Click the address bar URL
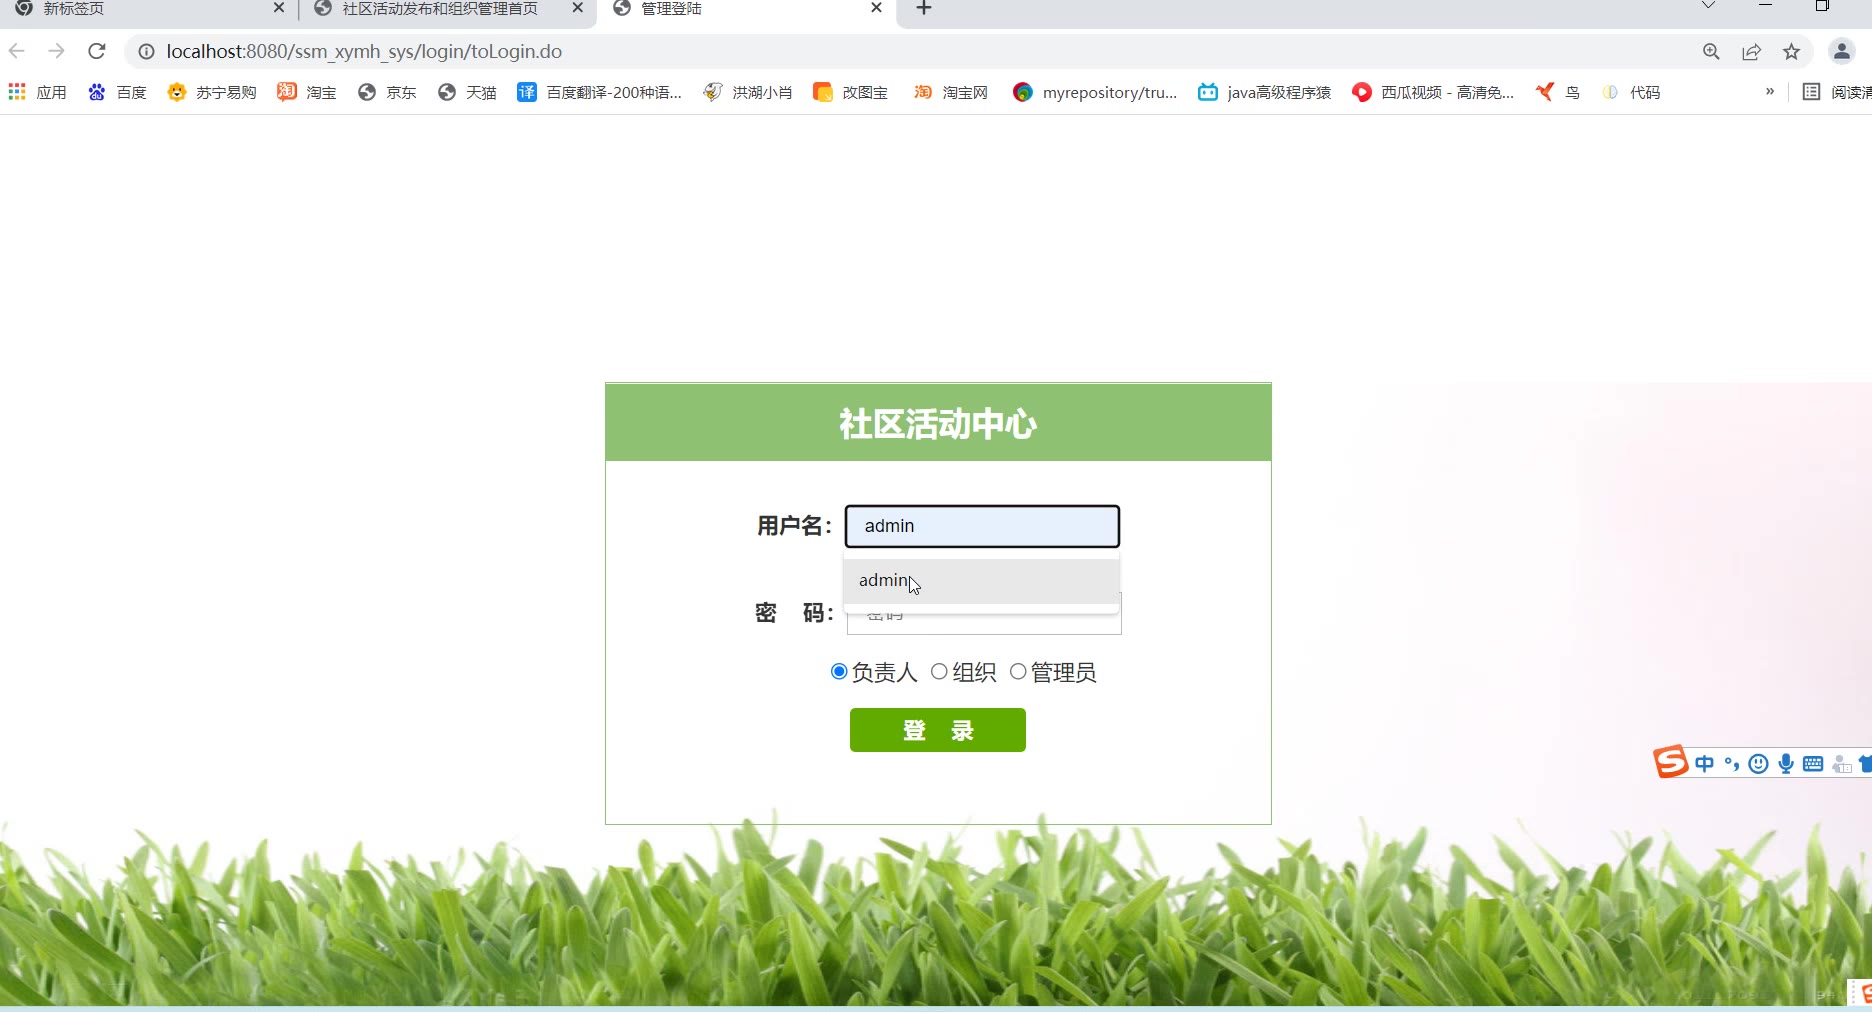Screen dimensions: 1872x1012 364,51
